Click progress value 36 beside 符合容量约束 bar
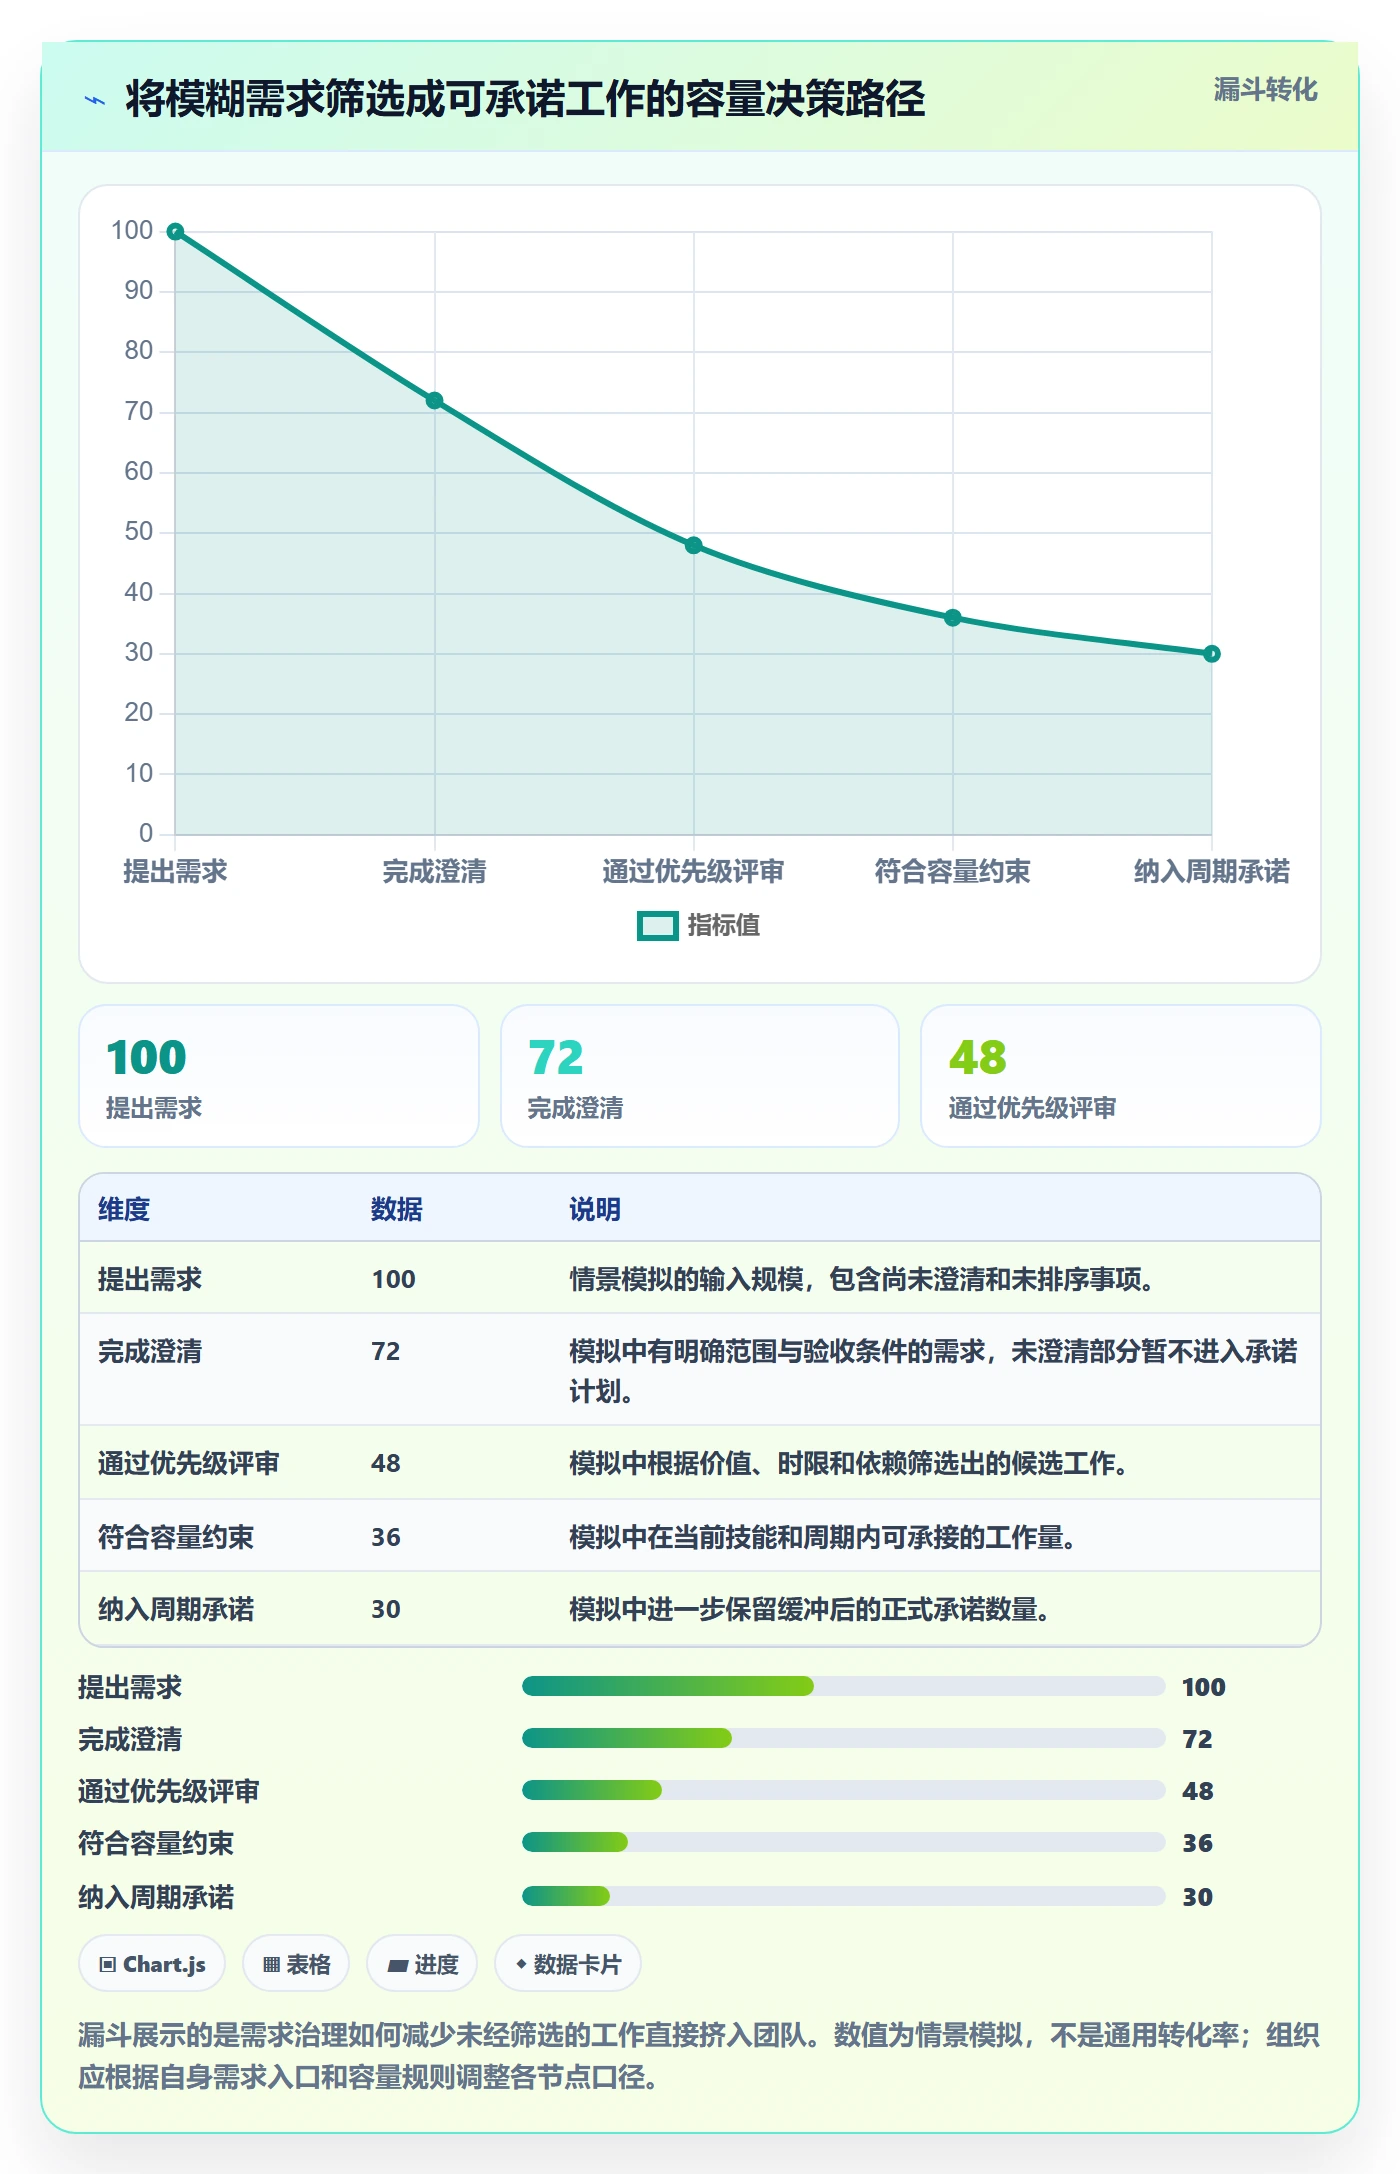 (x=1198, y=1843)
